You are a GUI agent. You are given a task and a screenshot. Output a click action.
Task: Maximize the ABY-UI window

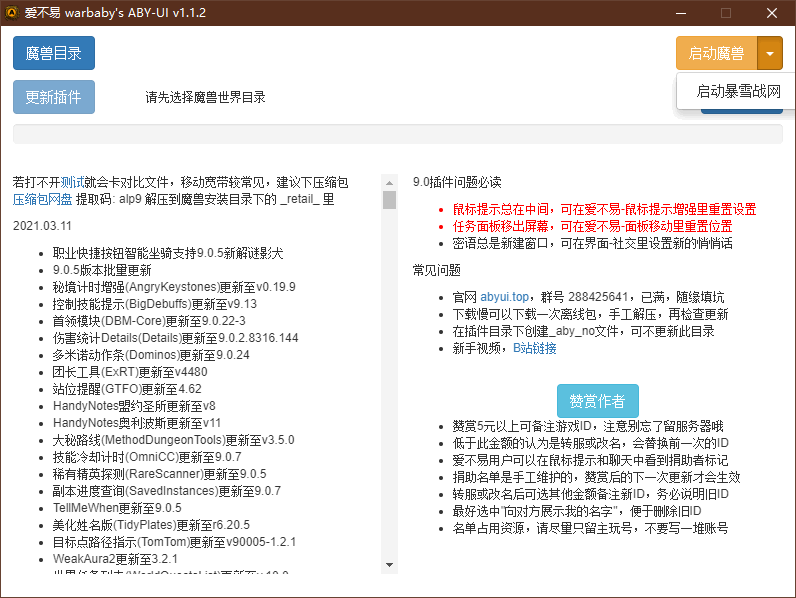pos(726,13)
